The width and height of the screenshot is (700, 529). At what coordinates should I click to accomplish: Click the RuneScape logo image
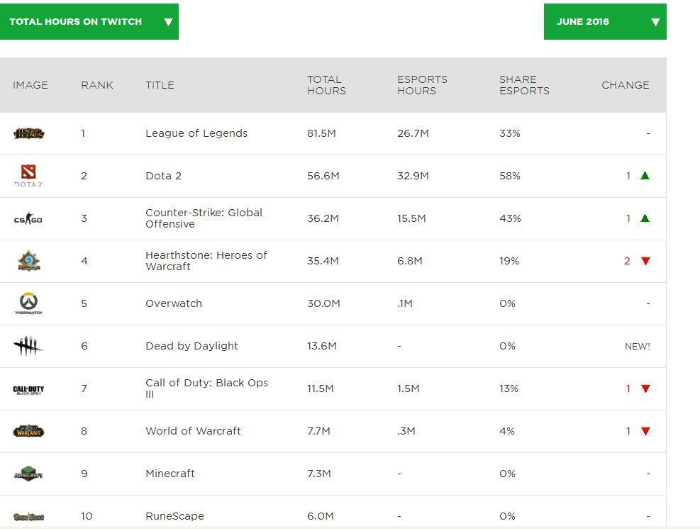pos(29,517)
